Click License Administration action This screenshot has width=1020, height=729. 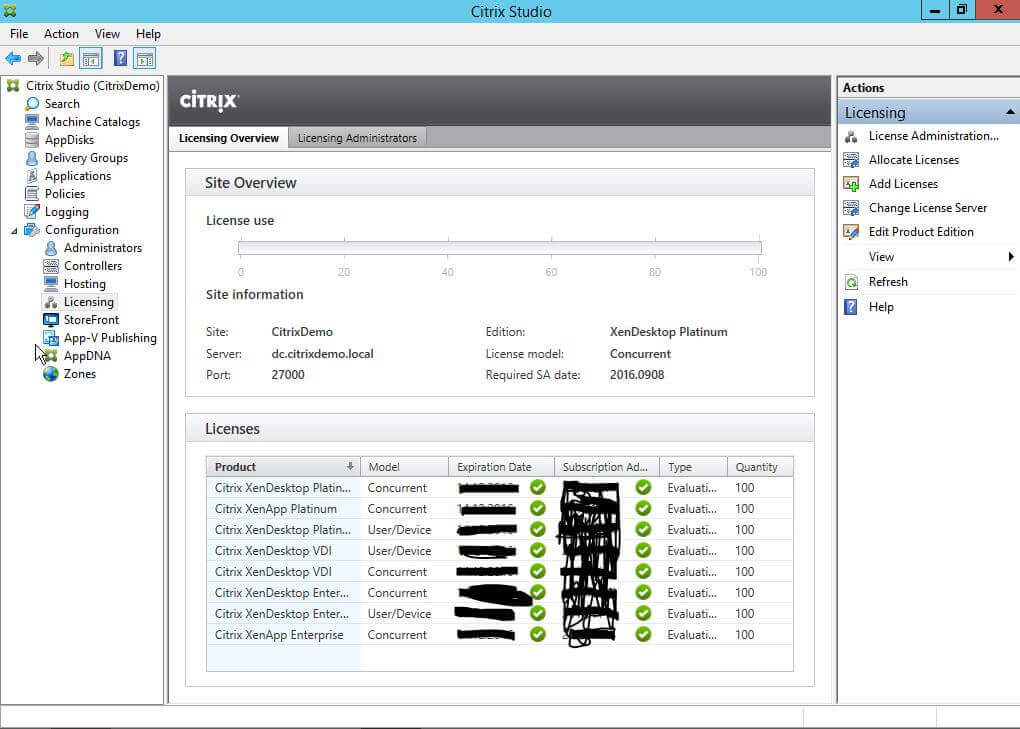click(933, 136)
